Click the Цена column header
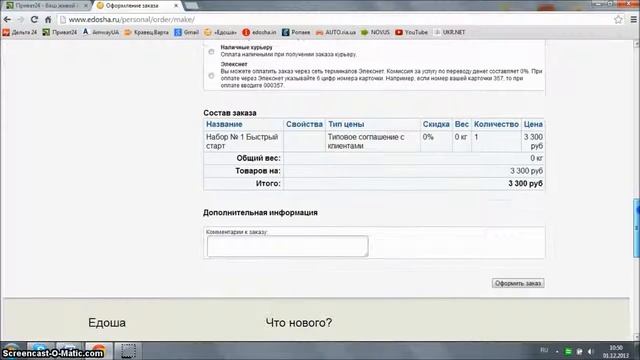Image resolution: width=640 pixels, height=360 pixels. [533, 124]
